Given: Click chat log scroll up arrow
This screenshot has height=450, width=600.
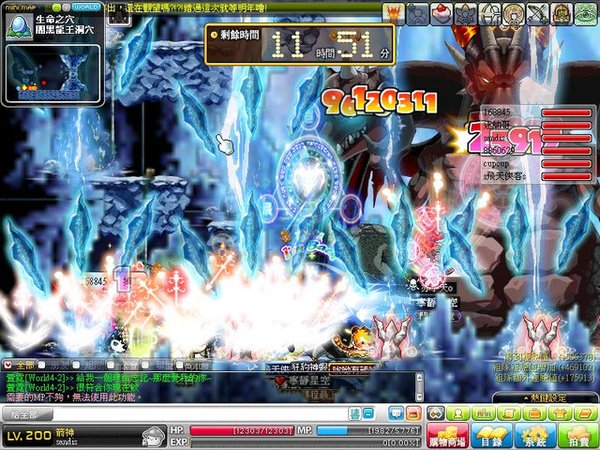Looking at the screenshot, I should coord(419,377).
